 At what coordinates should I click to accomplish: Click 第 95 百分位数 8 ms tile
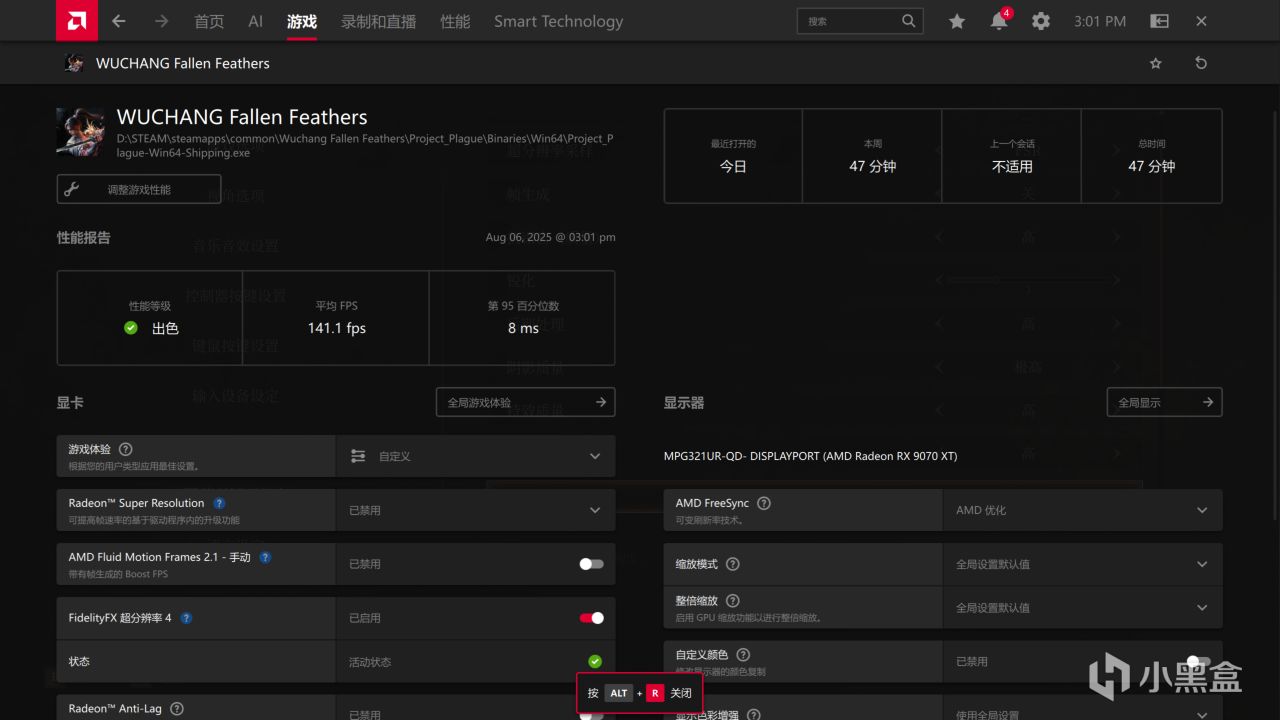pos(522,318)
